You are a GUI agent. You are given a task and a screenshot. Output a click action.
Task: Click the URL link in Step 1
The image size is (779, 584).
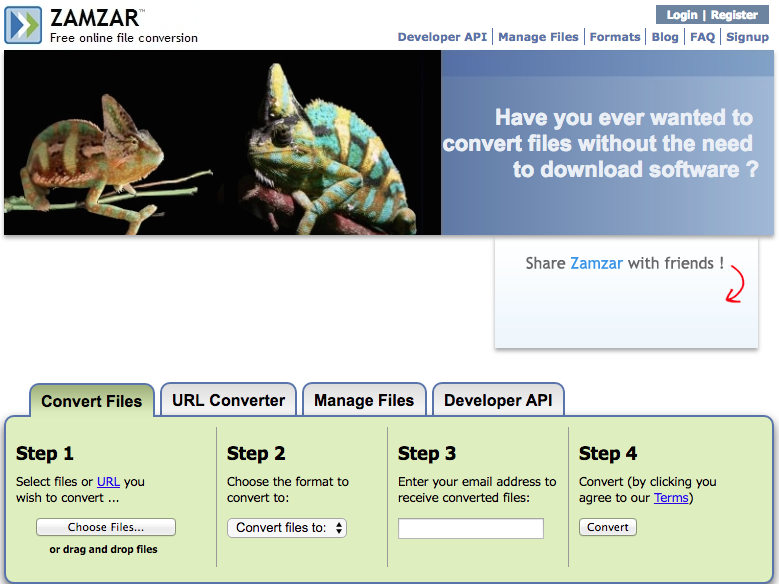tap(108, 481)
